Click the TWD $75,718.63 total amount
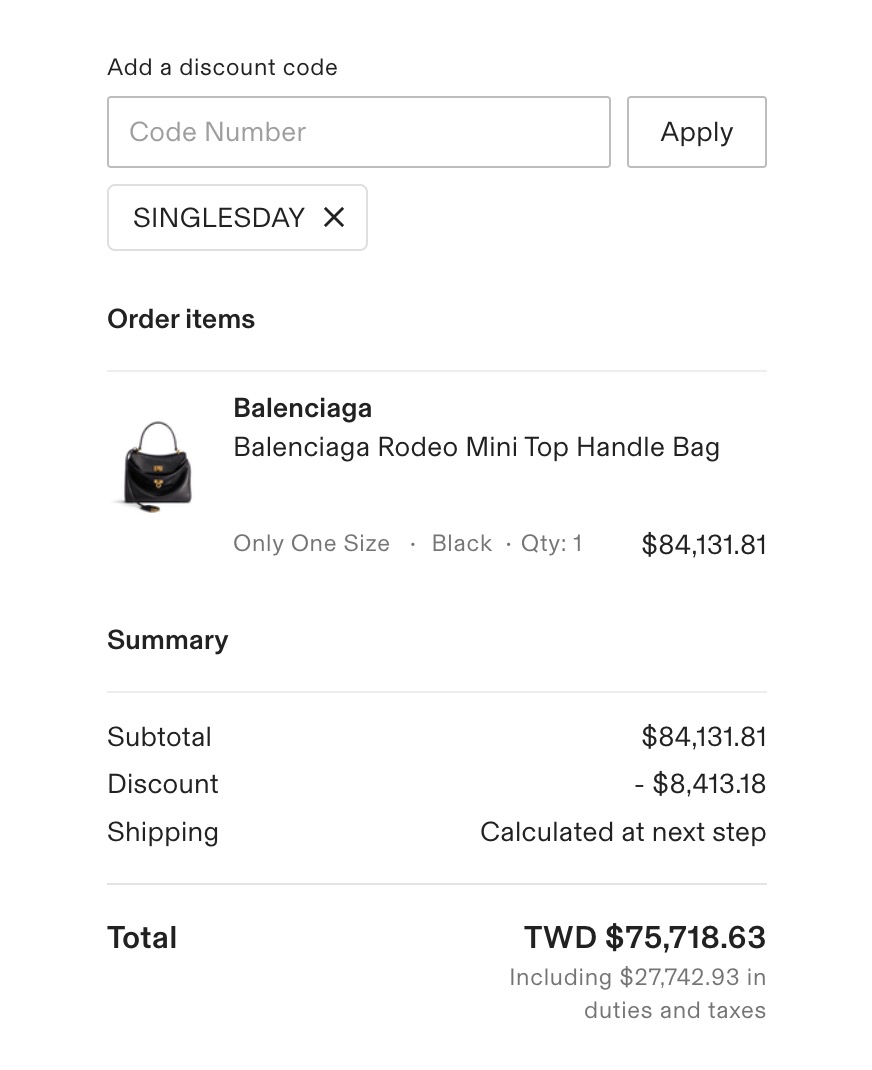This screenshot has height=1070, width=872. tap(644, 938)
